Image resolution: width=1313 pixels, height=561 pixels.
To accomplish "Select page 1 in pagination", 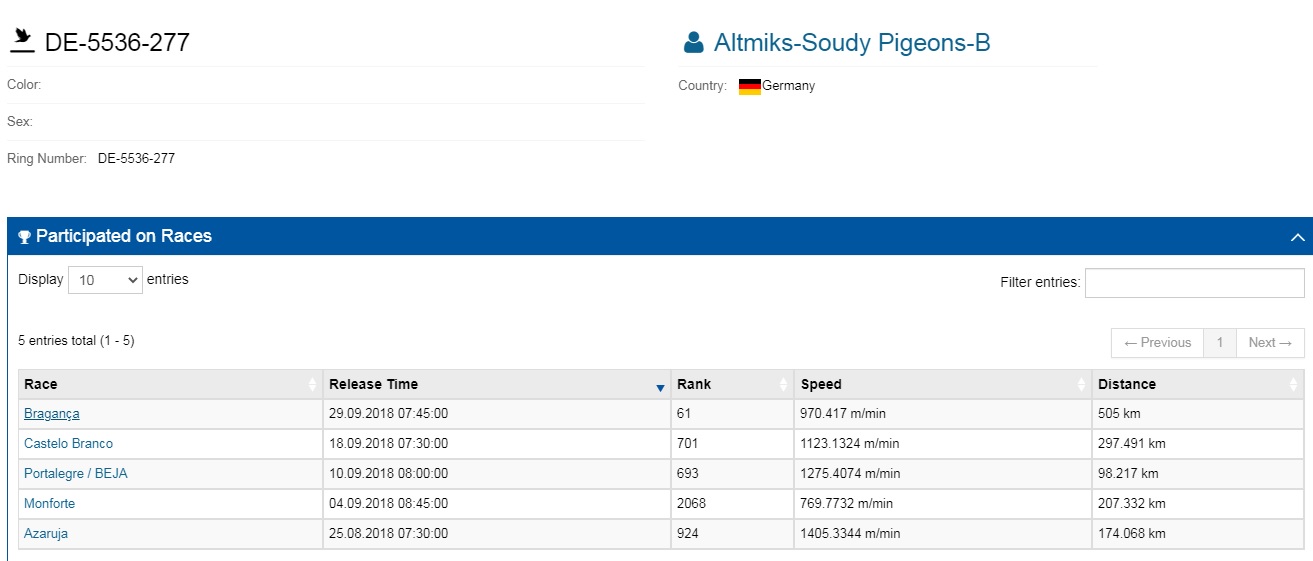I will coord(1219,343).
